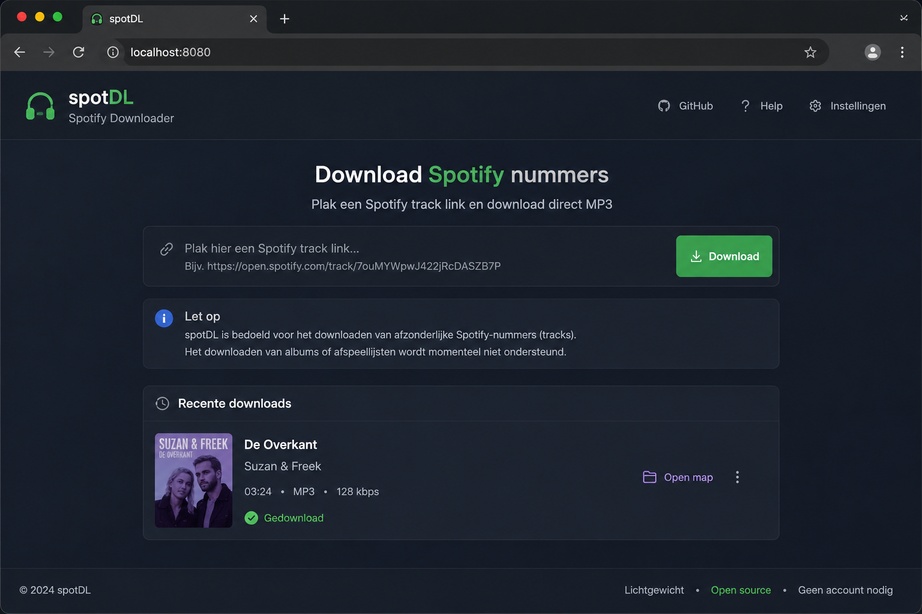Click the © 2024 spotDL footer text
The image size is (922, 614).
55,590
